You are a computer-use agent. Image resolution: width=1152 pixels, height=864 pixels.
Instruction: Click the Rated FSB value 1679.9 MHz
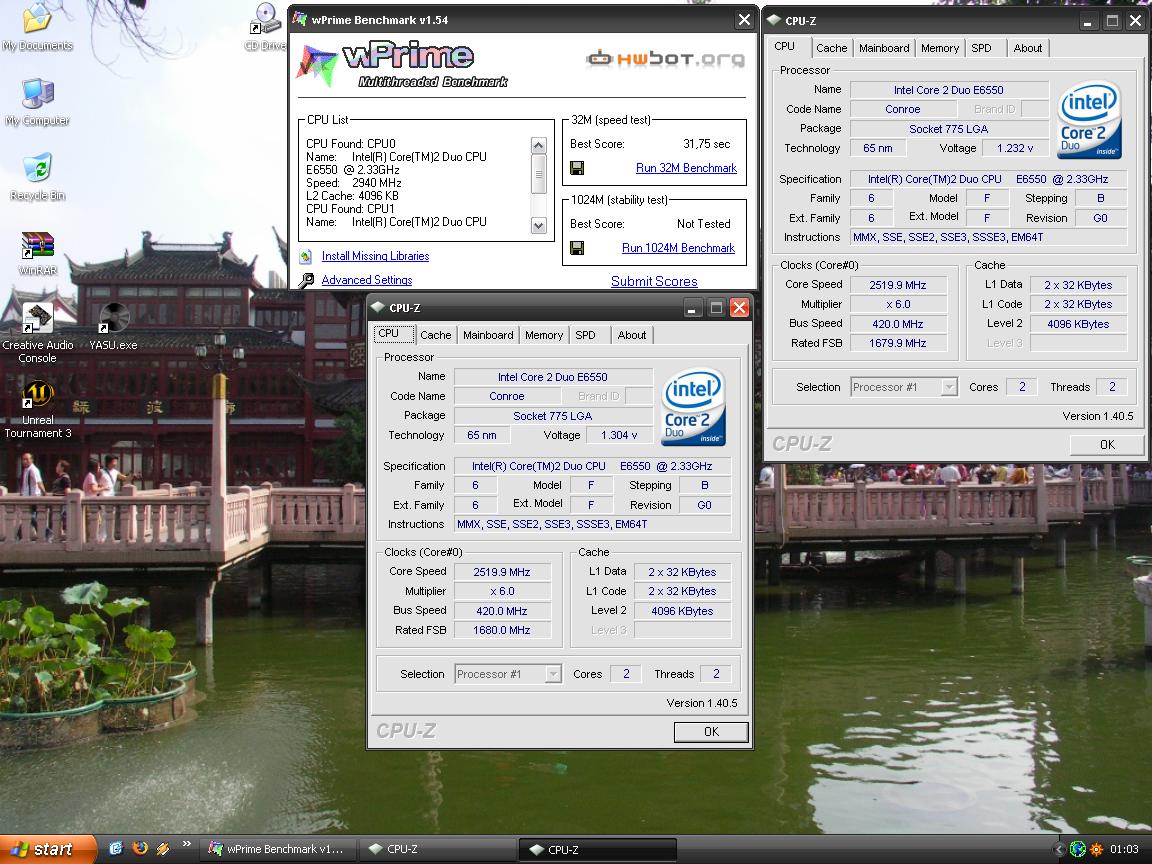898,343
